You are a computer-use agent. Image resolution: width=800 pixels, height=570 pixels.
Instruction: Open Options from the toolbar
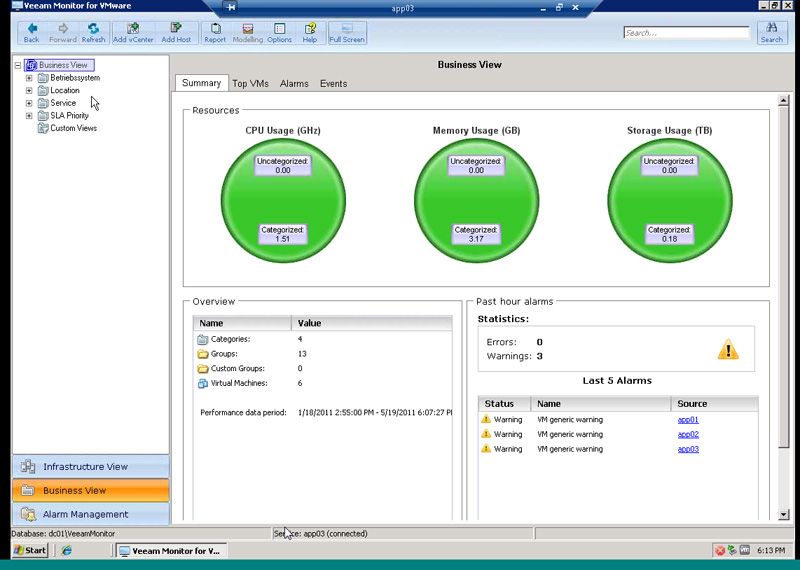coord(279,33)
